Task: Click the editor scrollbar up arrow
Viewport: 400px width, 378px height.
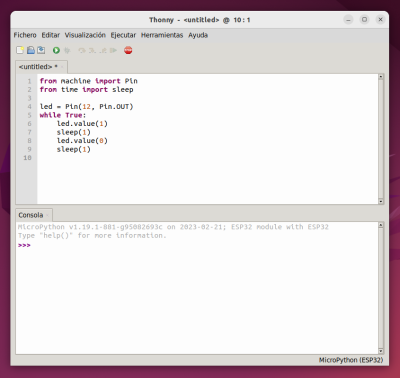Action: point(381,77)
